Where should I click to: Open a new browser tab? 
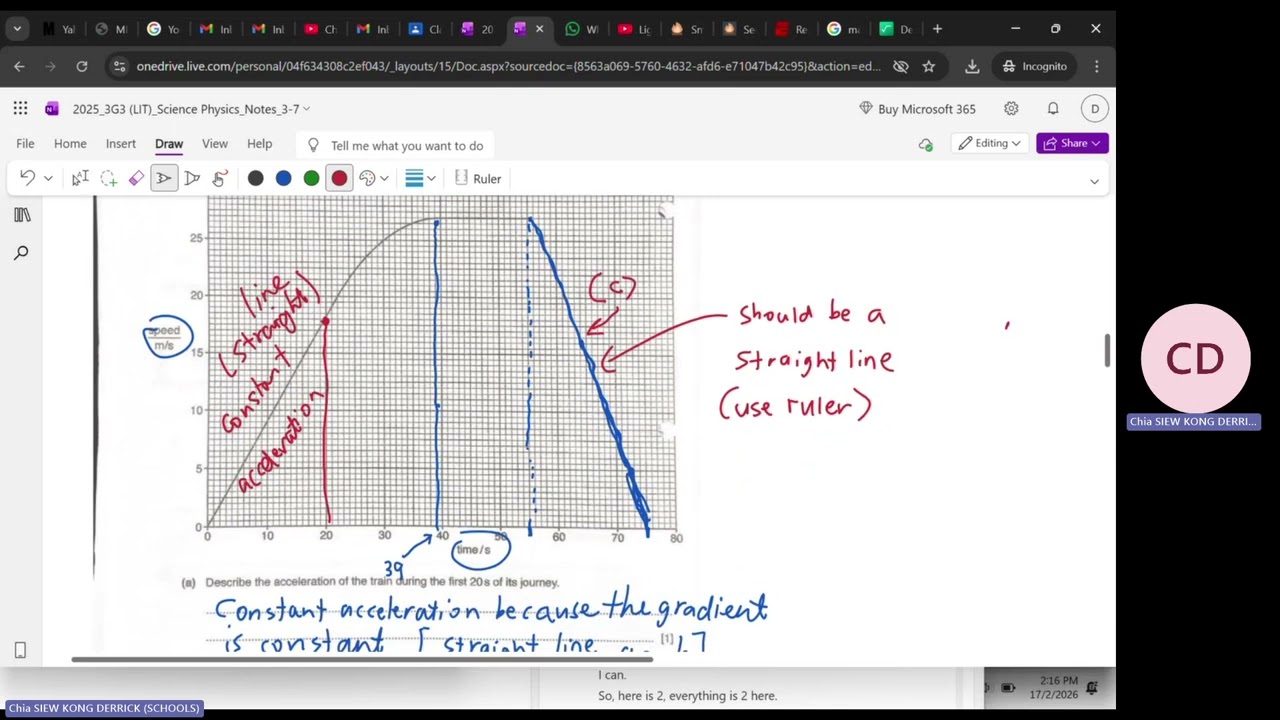tap(937, 29)
